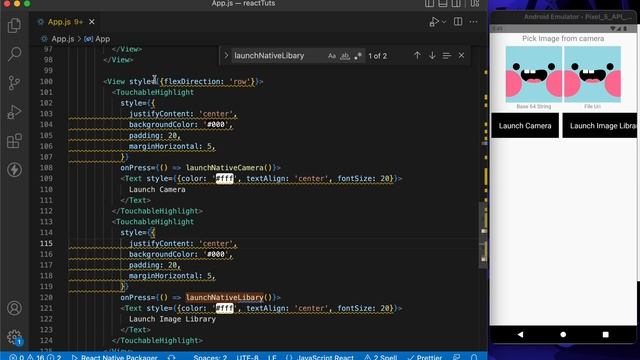Screen dimensions: 640x360
Task: Customize layout icon in title bar
Action: [x=475, y=4]
